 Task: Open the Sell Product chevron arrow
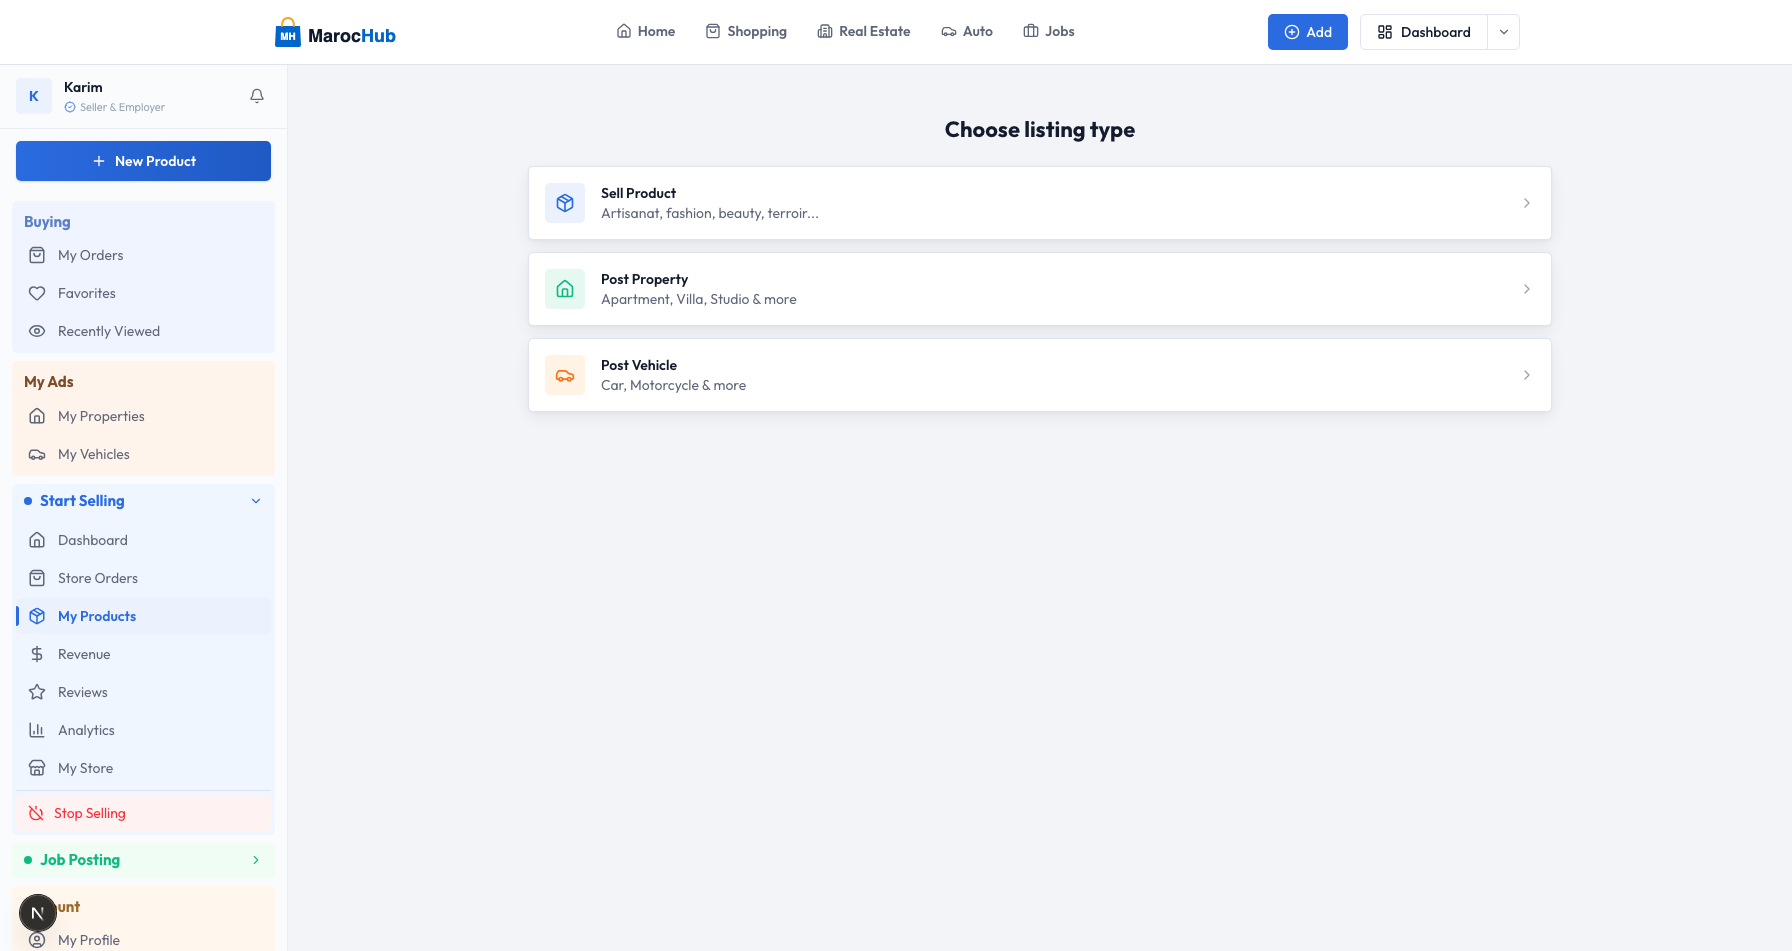pyautogui.click(x=1526, y=203)
